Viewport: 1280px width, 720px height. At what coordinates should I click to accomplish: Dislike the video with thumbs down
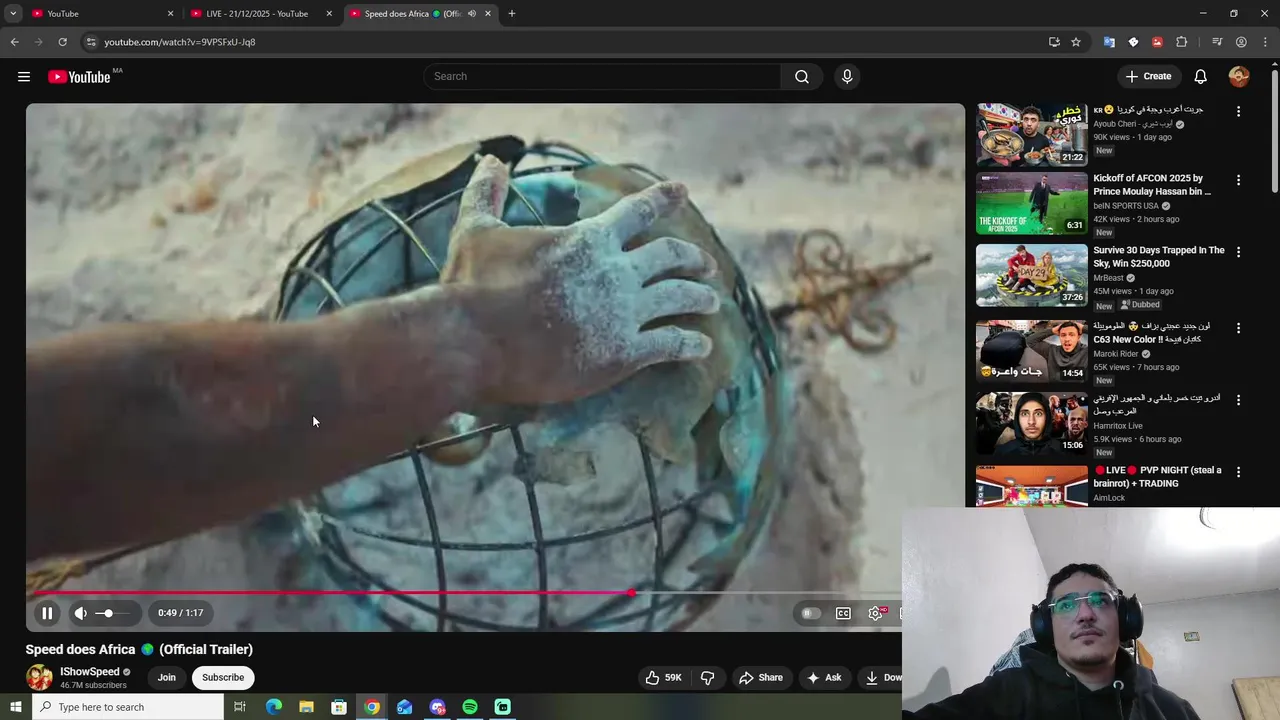(707, 677)
